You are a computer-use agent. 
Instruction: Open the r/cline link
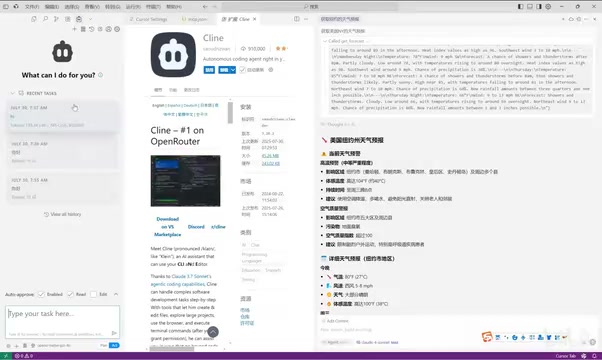tap(218, 227)
